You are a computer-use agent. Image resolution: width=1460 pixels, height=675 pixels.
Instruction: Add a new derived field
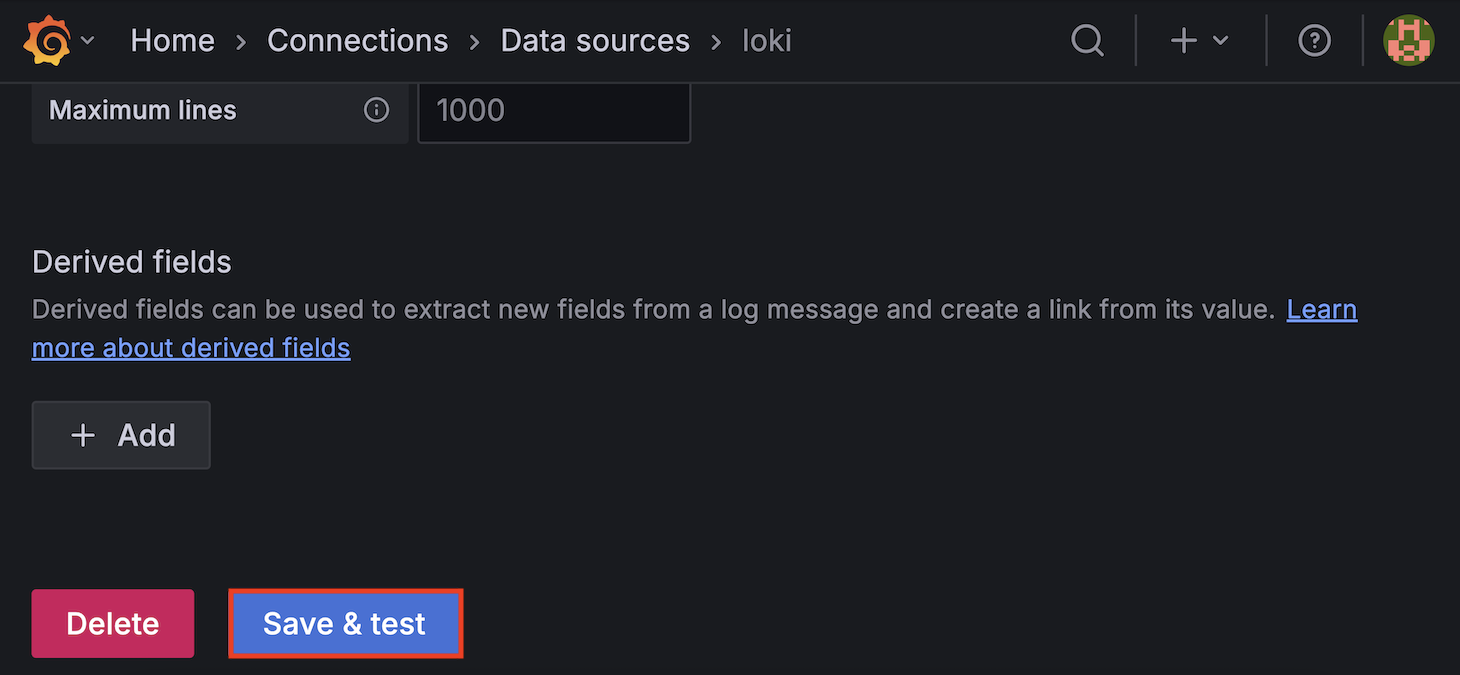[x=120, y=434]
